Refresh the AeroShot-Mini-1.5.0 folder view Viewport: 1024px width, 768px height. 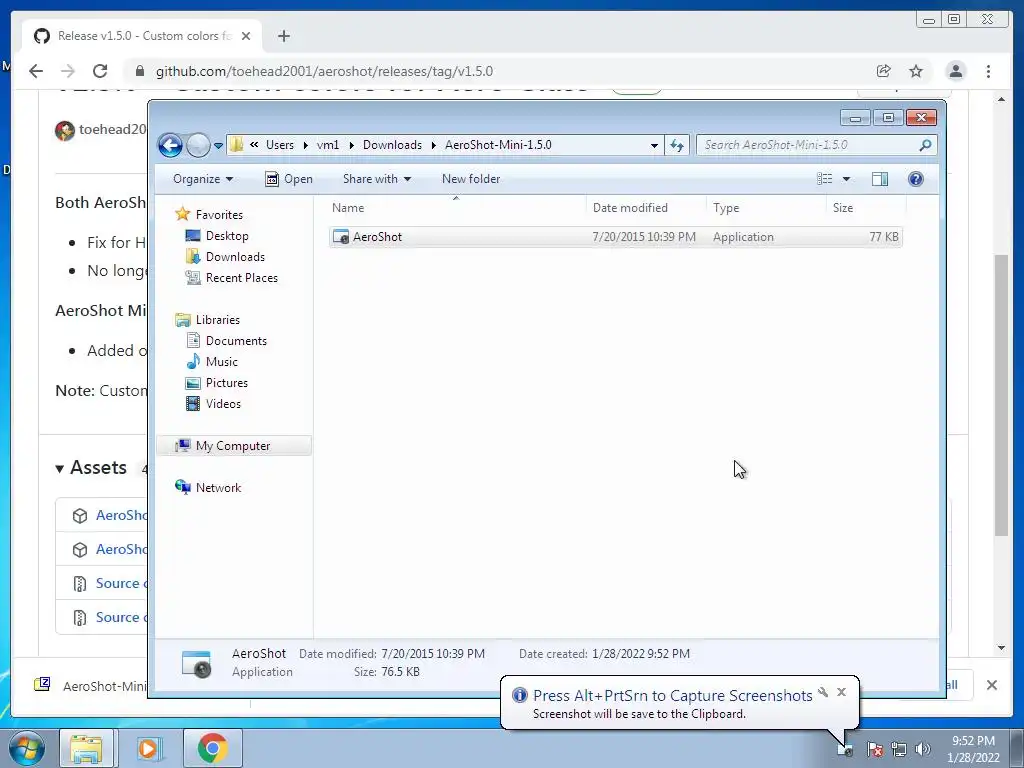click(677, 145)
